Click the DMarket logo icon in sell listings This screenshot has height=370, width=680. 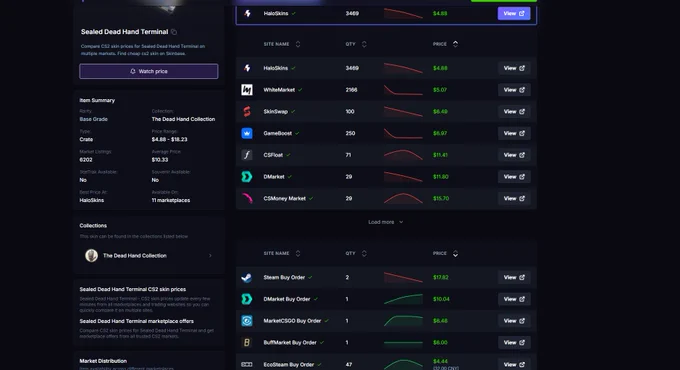pos(247,177)
